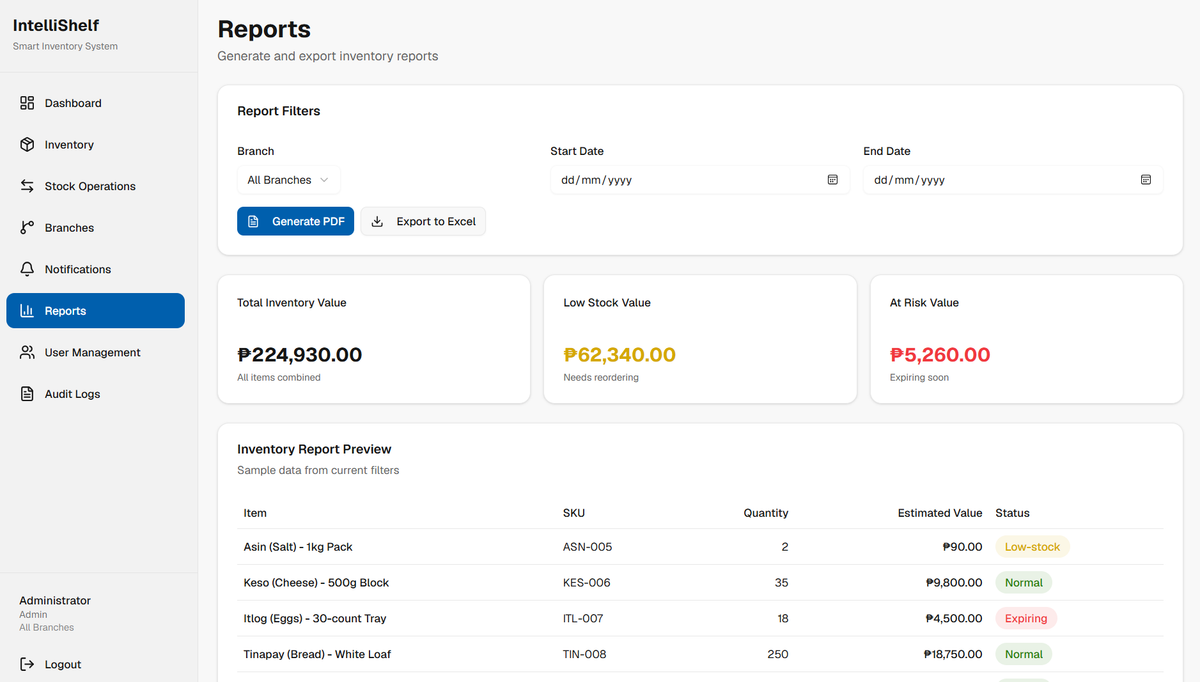
Task: Select the Asin (Salt) - 1kg Pack row
Action: coord(700,547)
